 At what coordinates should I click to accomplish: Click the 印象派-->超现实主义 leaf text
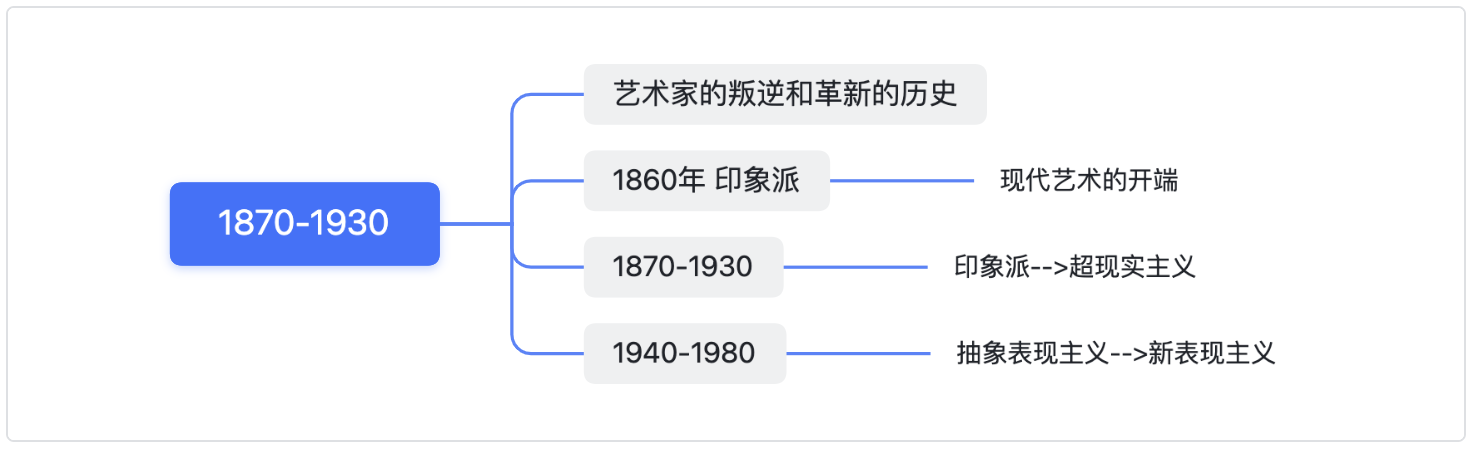pyautogui.click(x=1075, y=267)
